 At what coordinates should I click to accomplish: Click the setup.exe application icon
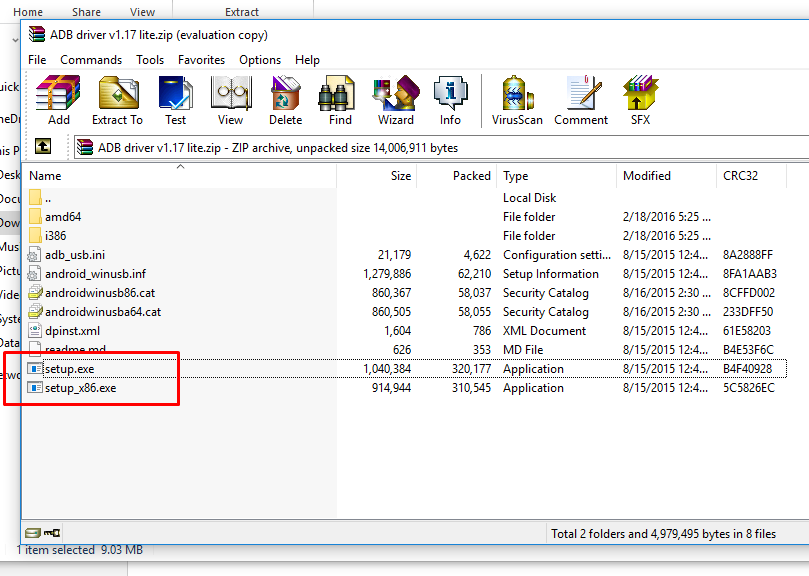pyautogui.click(x=35, y=369)
